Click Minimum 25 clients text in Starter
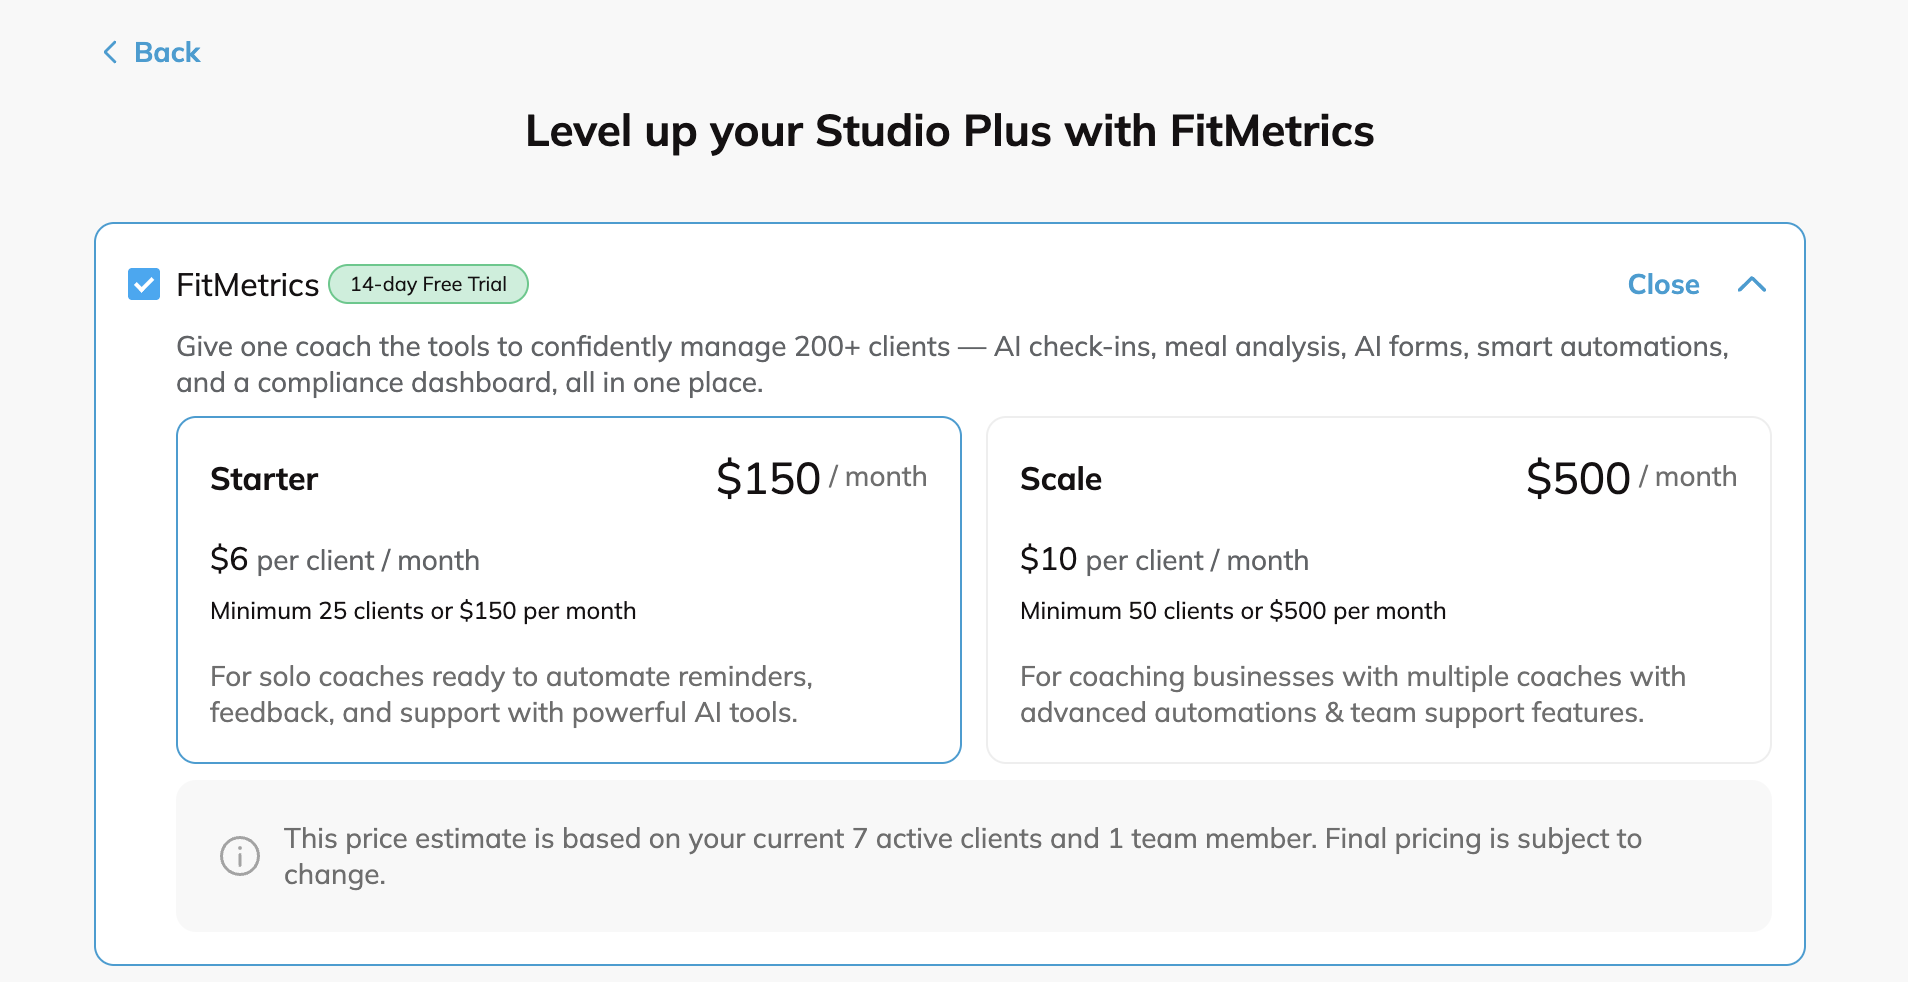The image size is (1908, 982). pos(423,611)
